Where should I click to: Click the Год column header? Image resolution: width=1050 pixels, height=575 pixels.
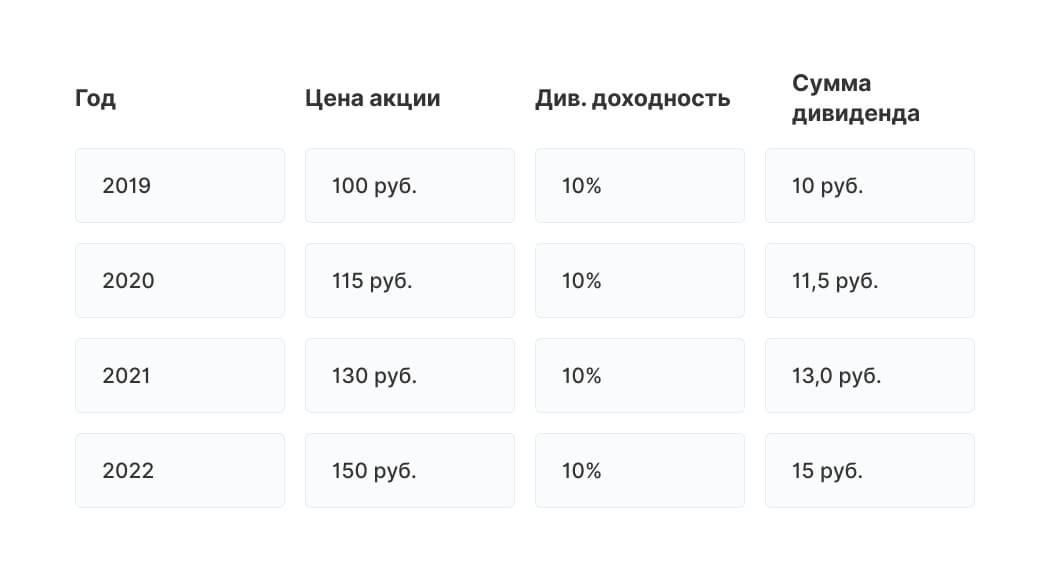pos(95,98)
